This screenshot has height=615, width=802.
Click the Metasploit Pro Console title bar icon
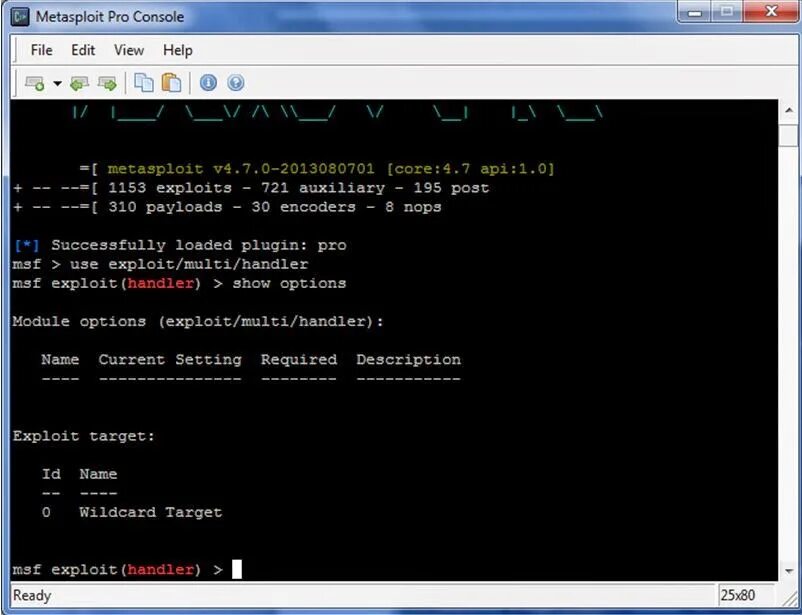click(21, 17)
